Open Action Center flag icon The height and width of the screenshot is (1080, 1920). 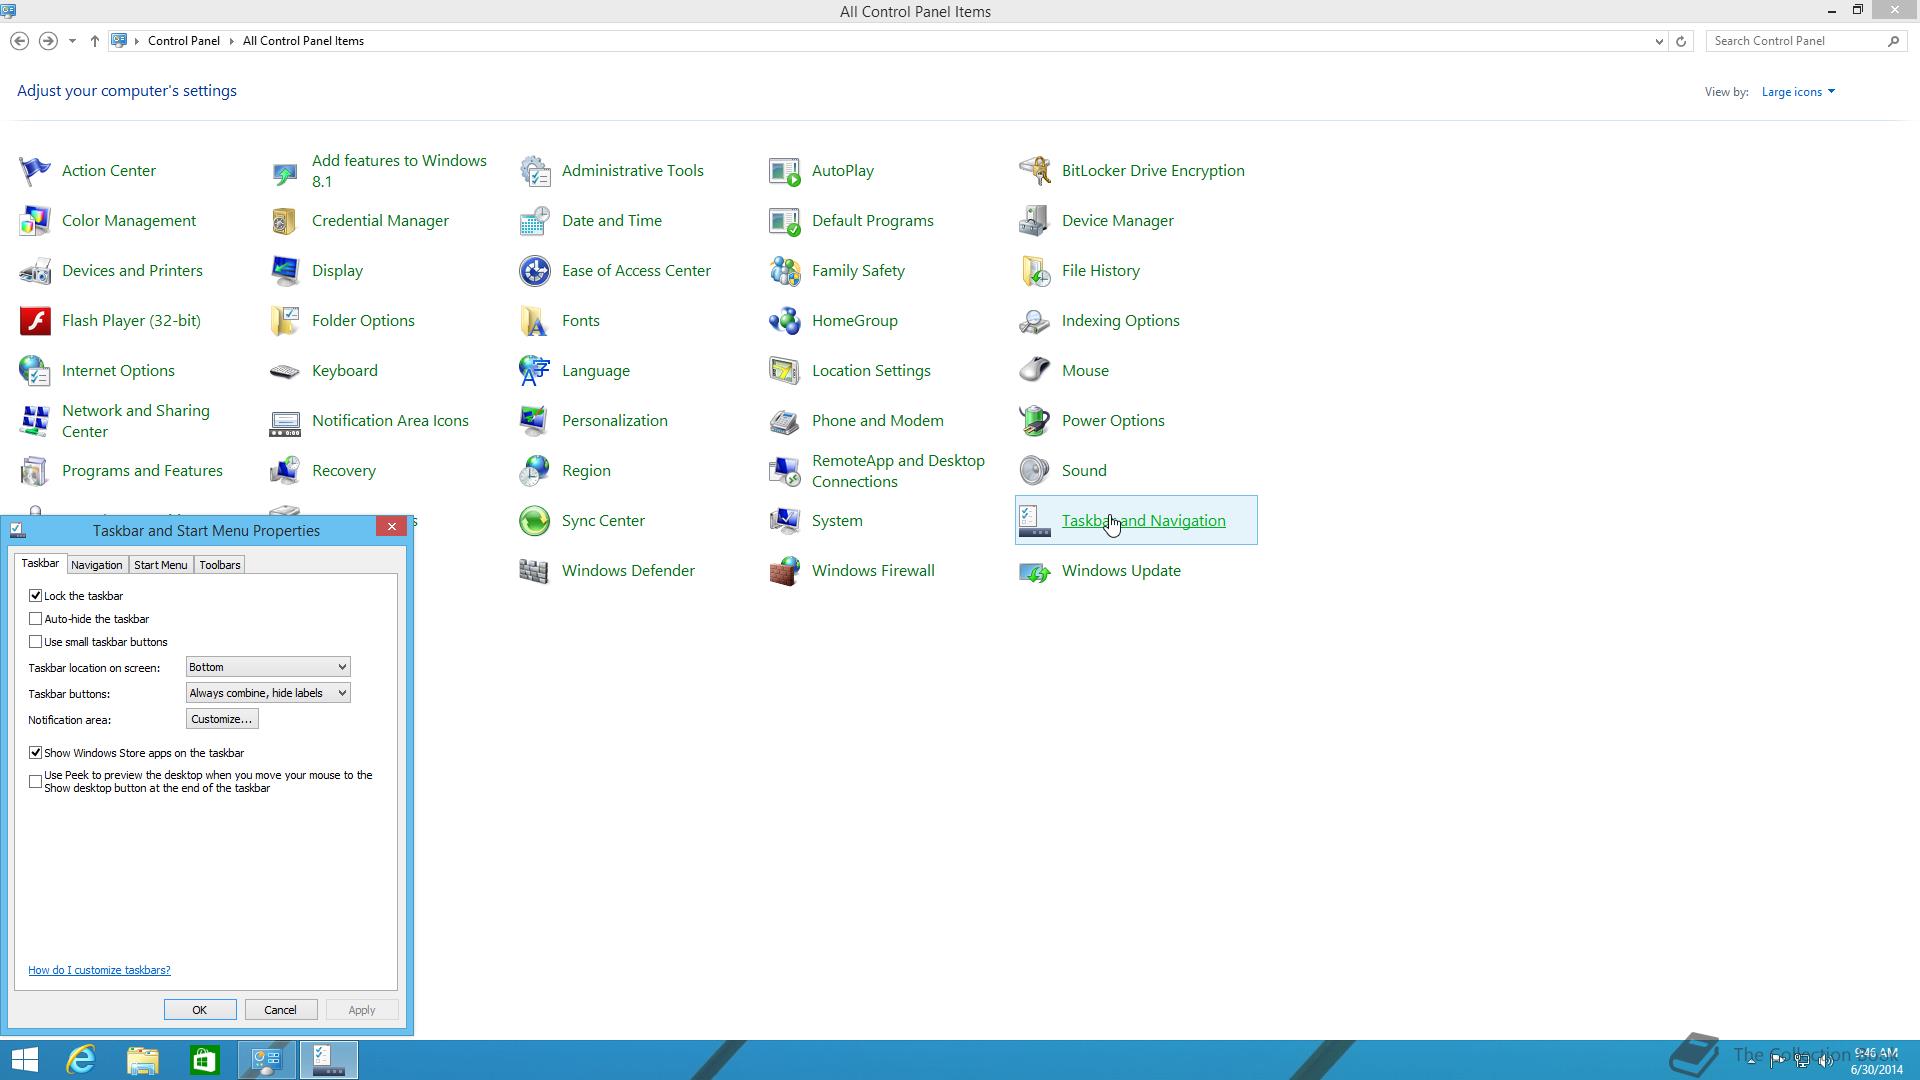click(35, 171)
